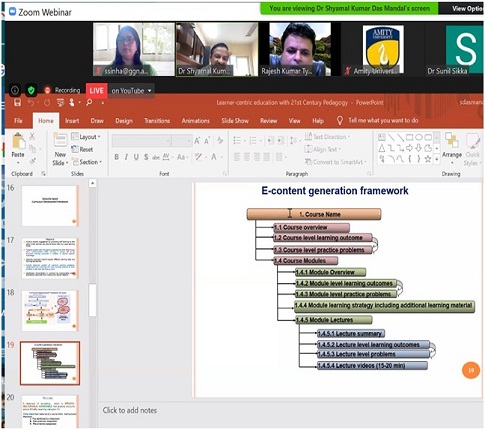Click the Arrange shapes icon
Image resolution: width=485 pixels, height=430 pixels.
(x=452, y=140)
